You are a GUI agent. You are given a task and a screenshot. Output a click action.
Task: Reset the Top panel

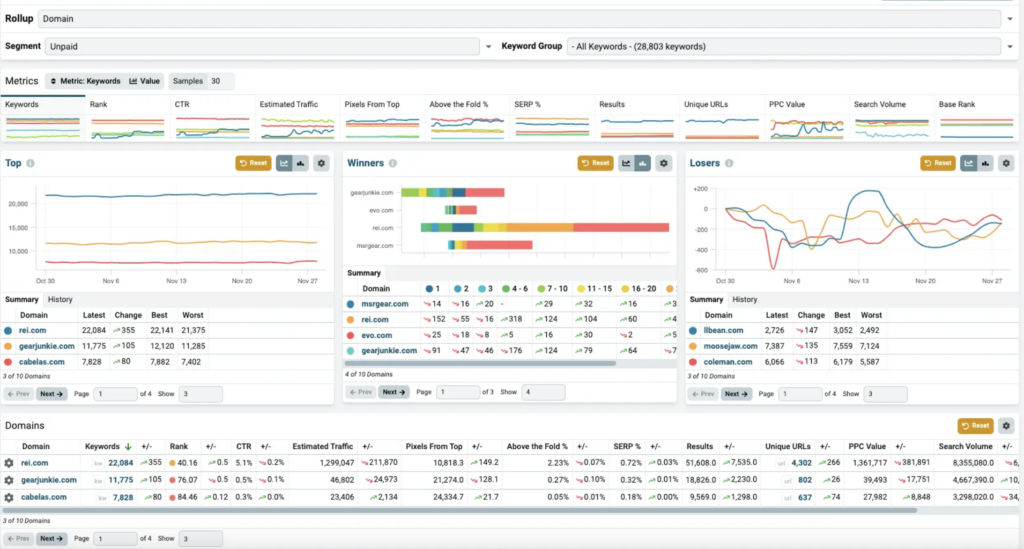click(x=253, y=163)
